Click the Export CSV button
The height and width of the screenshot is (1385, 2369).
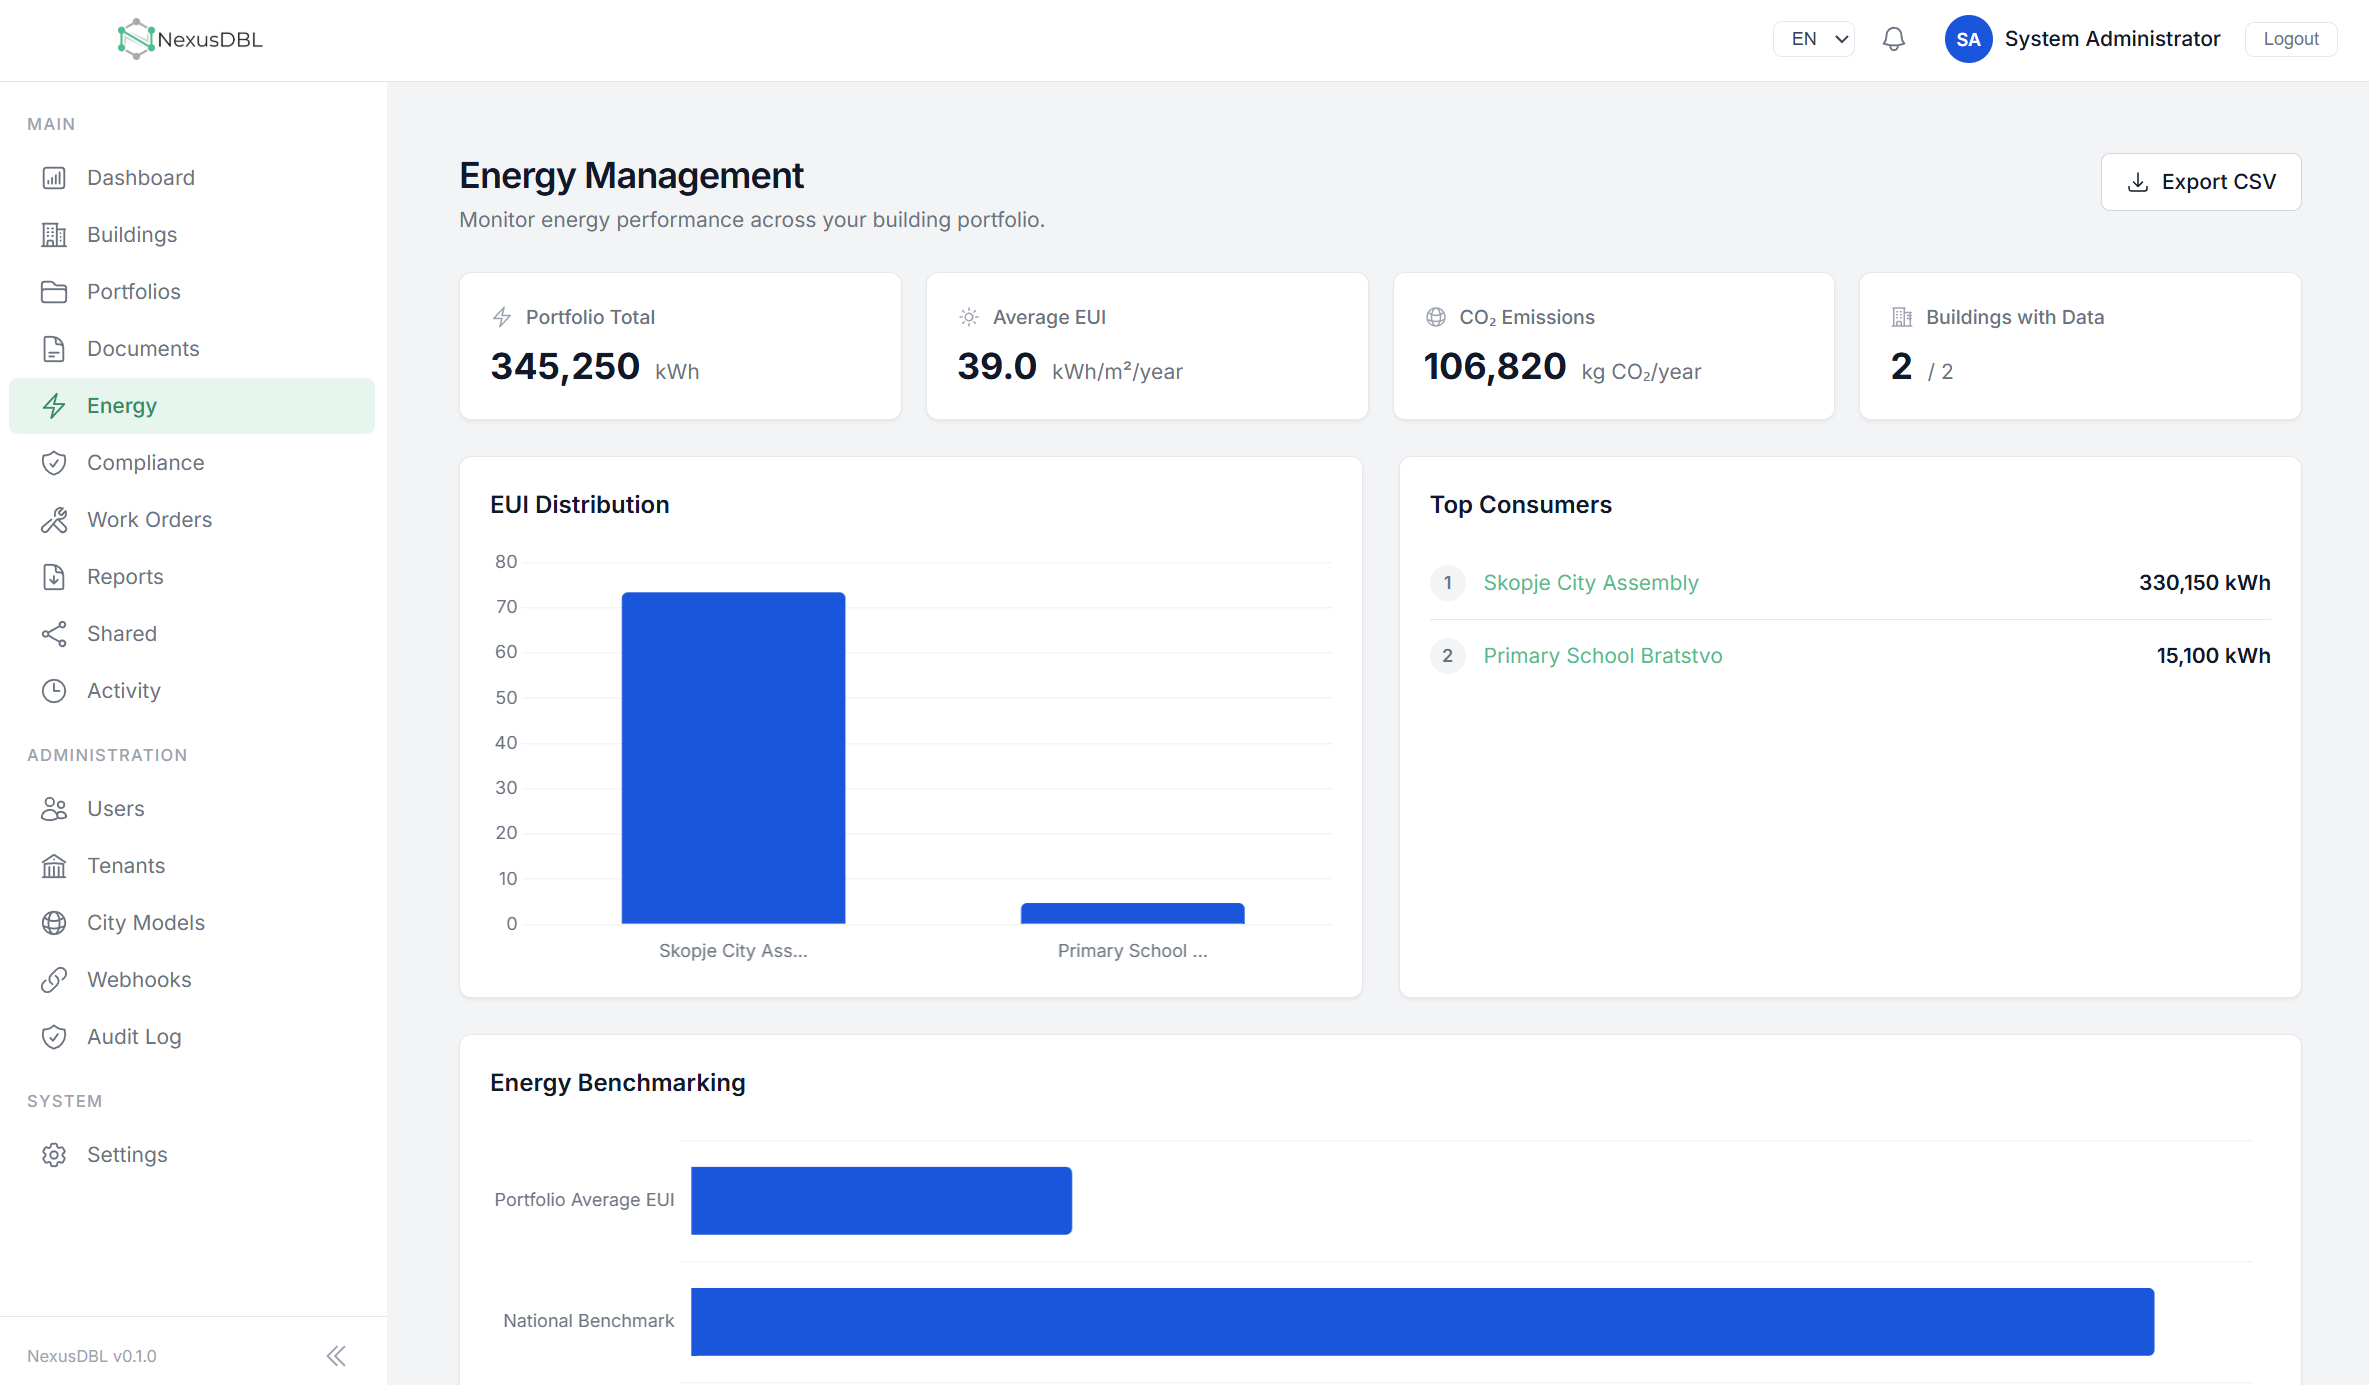point(2201,182)
